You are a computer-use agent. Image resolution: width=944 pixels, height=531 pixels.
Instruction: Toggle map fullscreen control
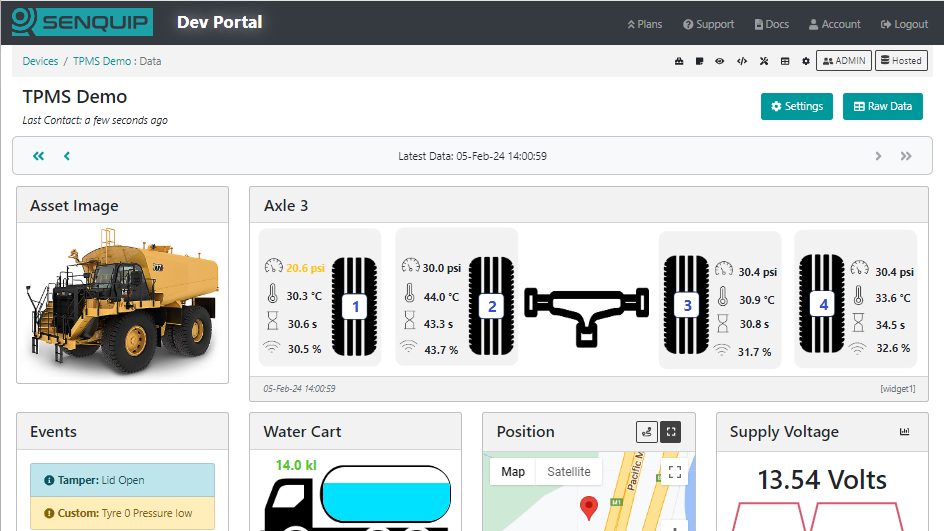(x=675, y=472)
